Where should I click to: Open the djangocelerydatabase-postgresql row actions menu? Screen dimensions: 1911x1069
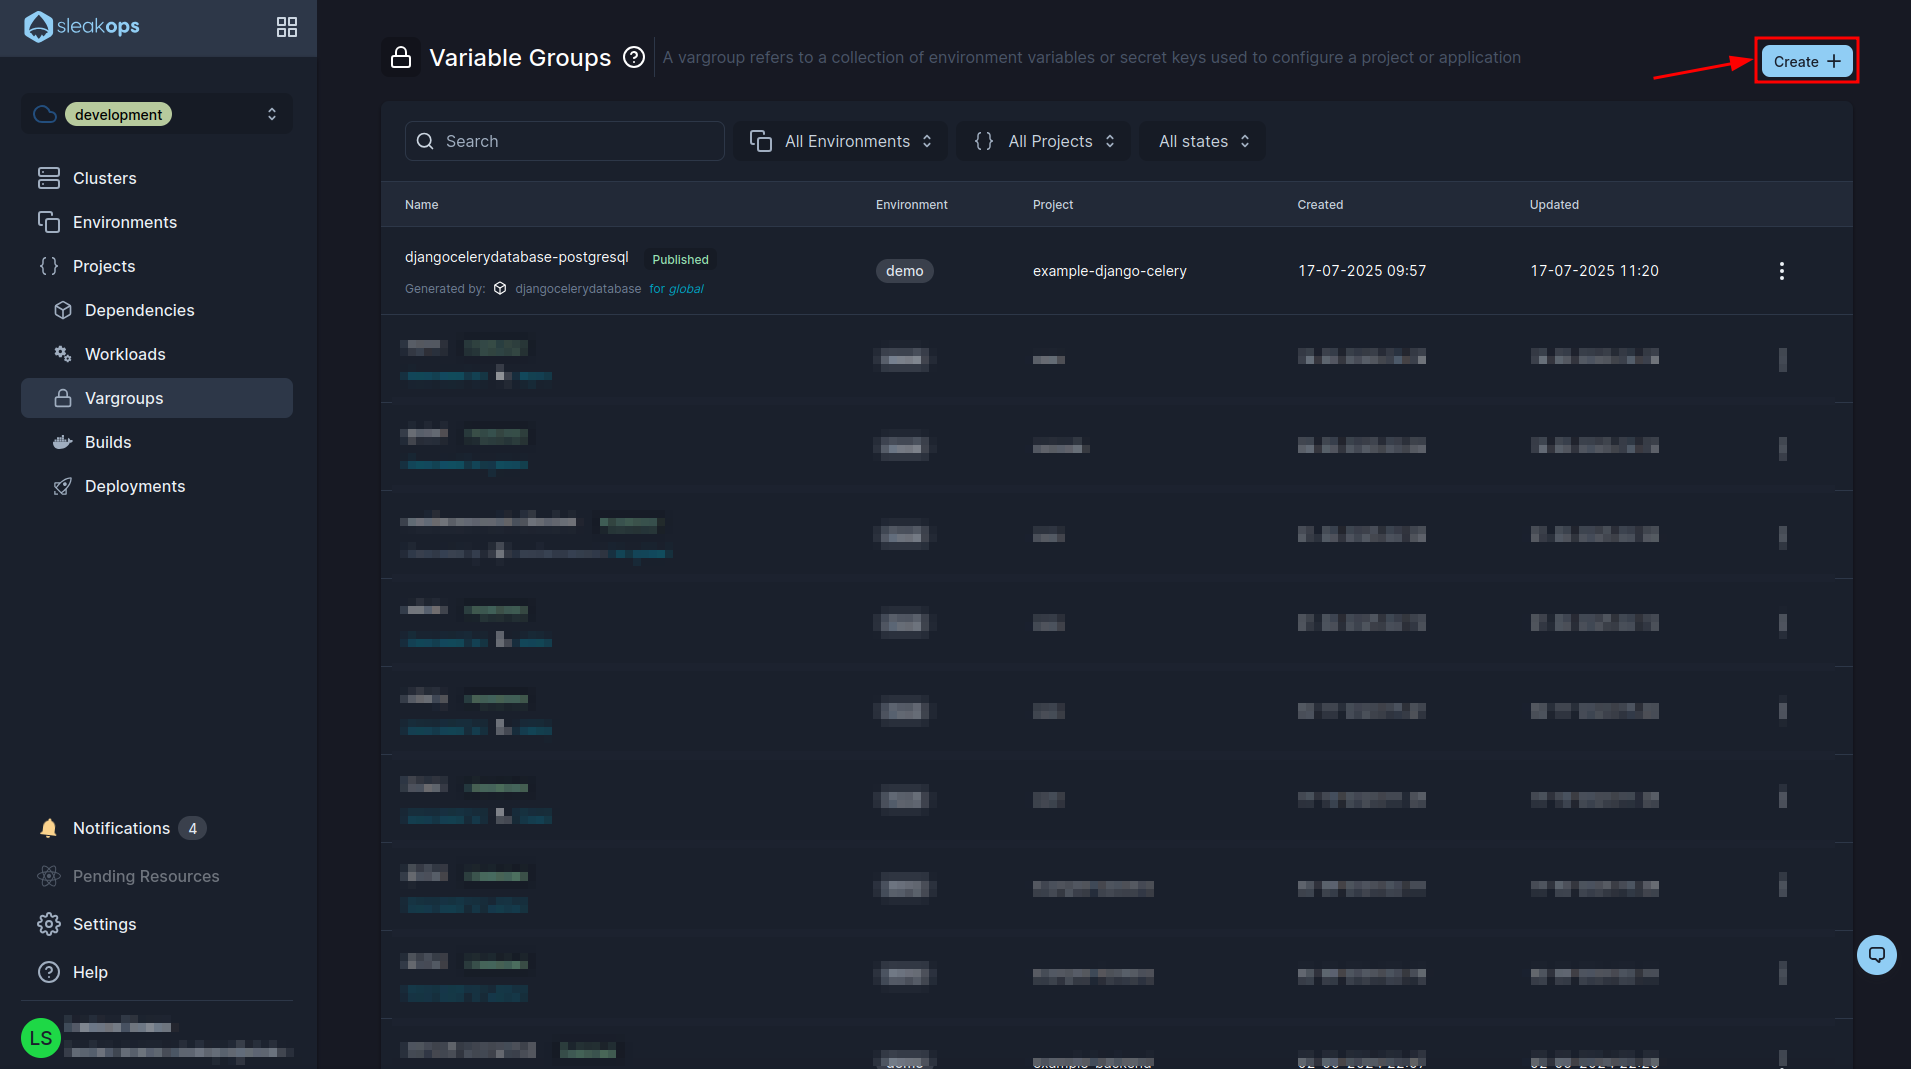coord(1781,271)
